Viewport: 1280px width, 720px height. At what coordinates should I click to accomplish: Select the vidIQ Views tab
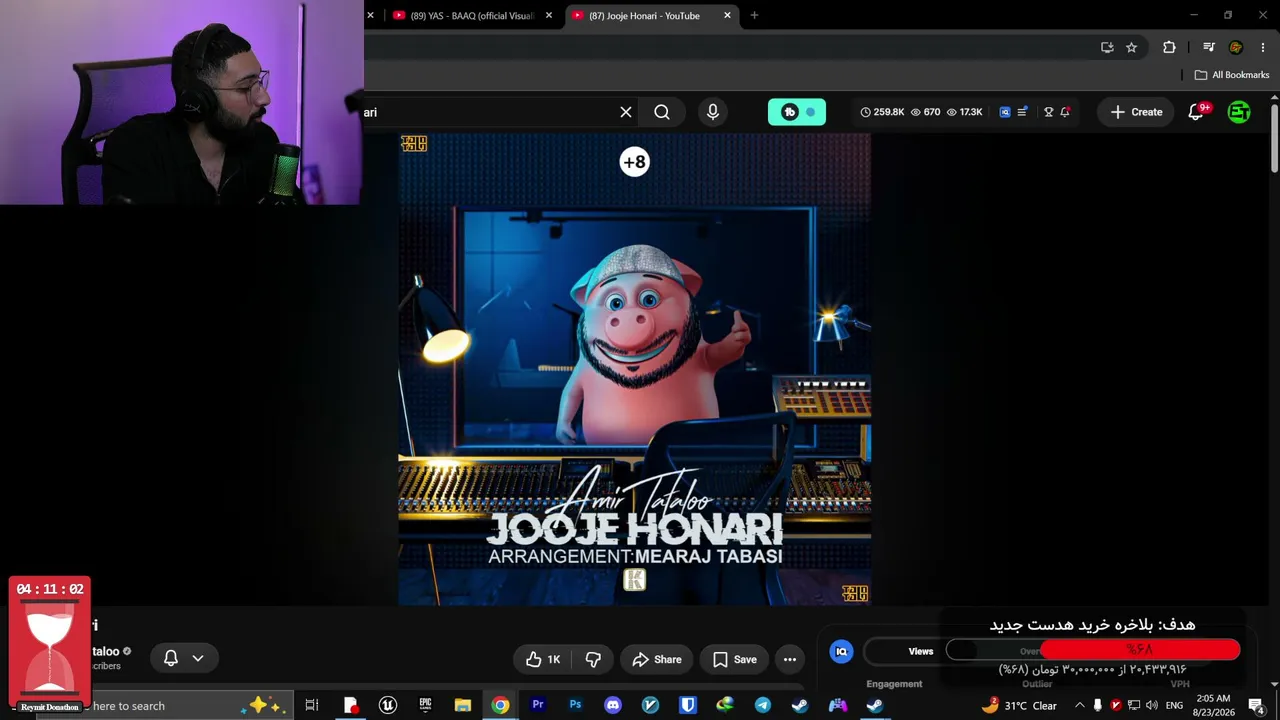click(x=920, y=652)
